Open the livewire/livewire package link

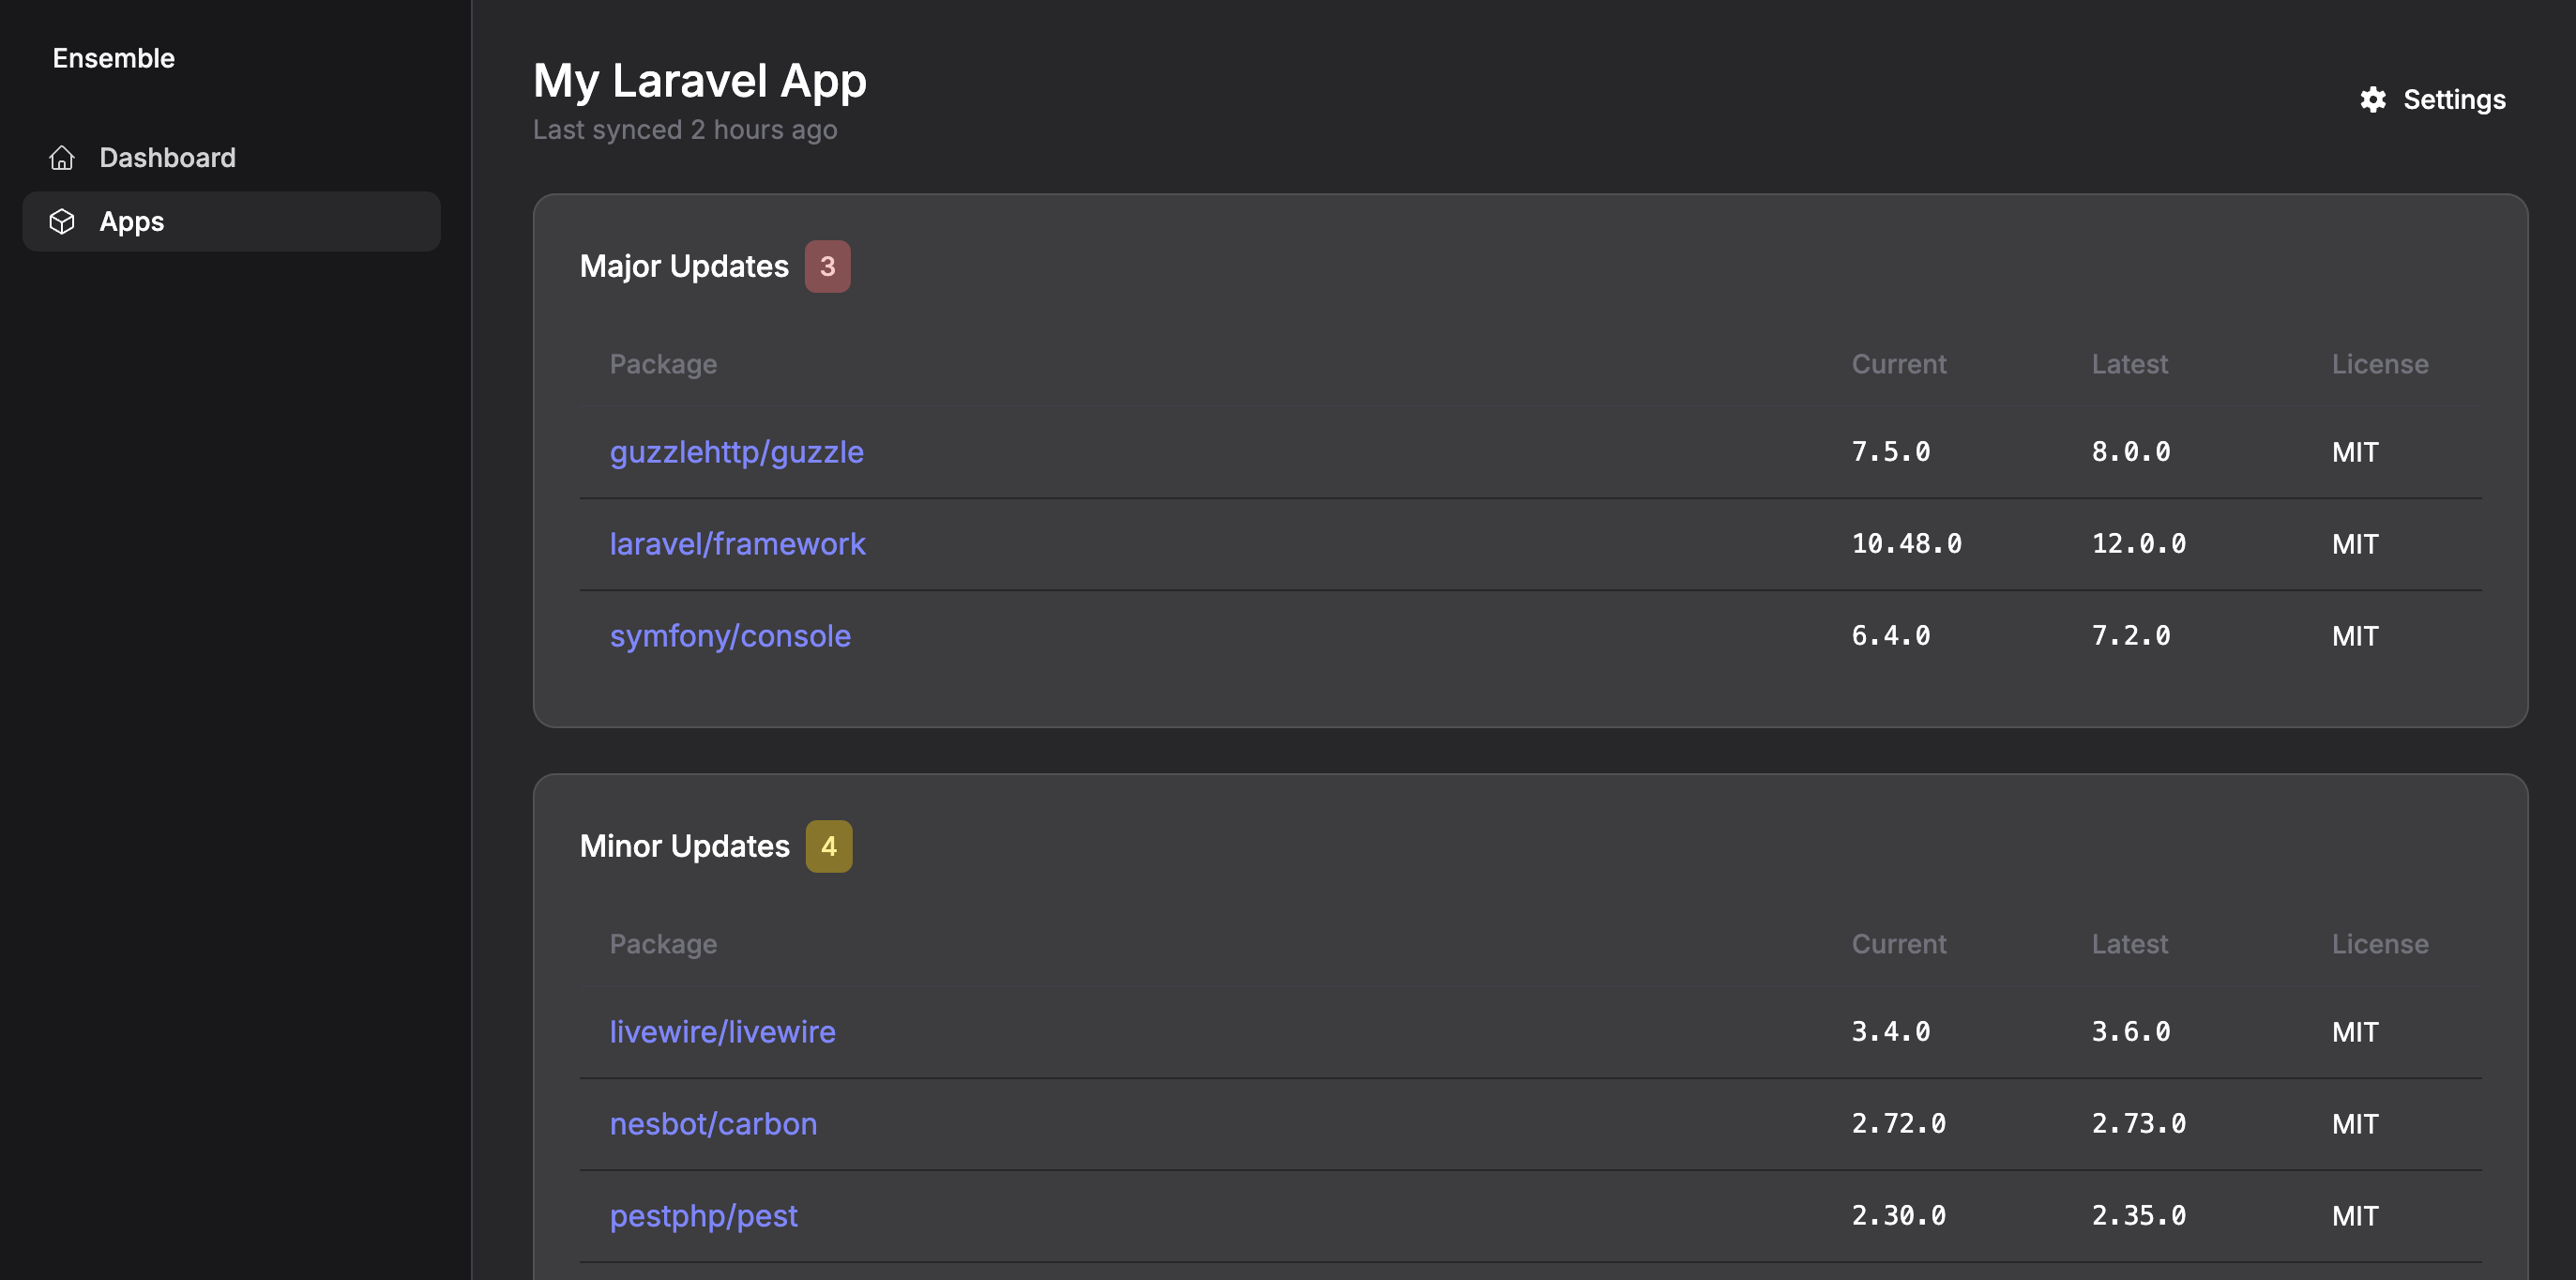point(723,1032)
